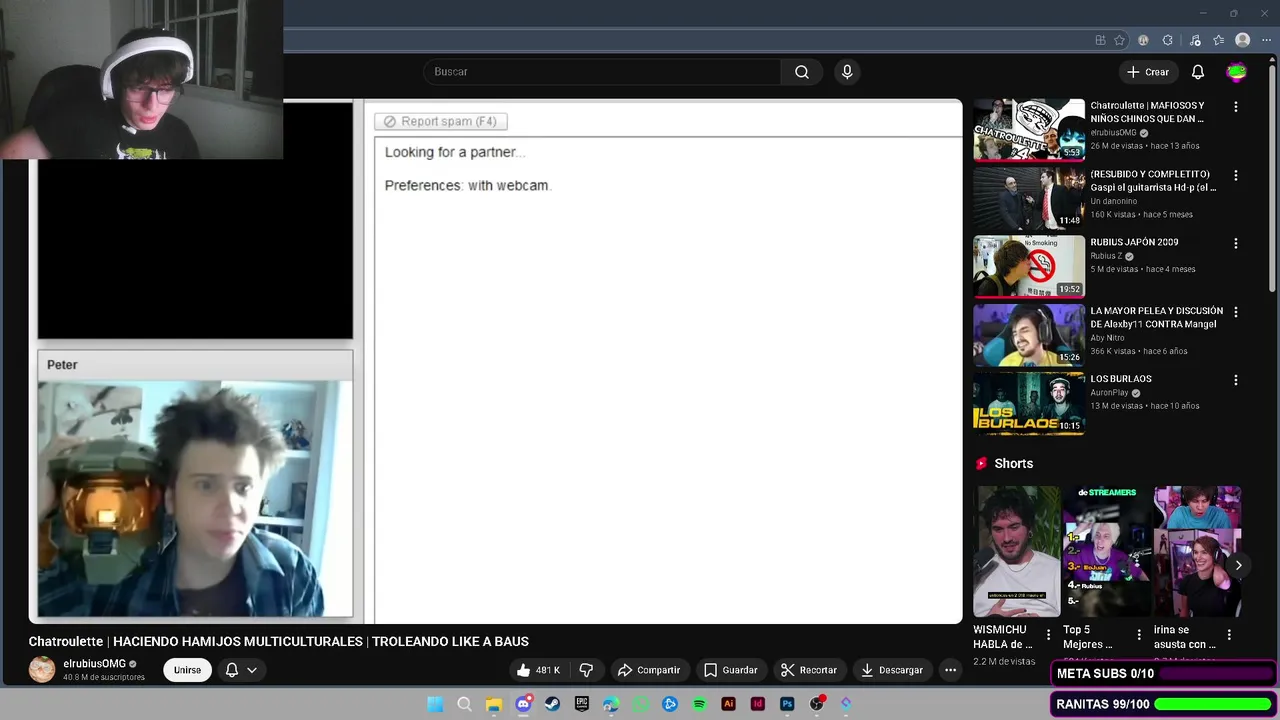Open the frog account avatar menu
This screenshot has width=1280, height=720.
[1237, 72]
